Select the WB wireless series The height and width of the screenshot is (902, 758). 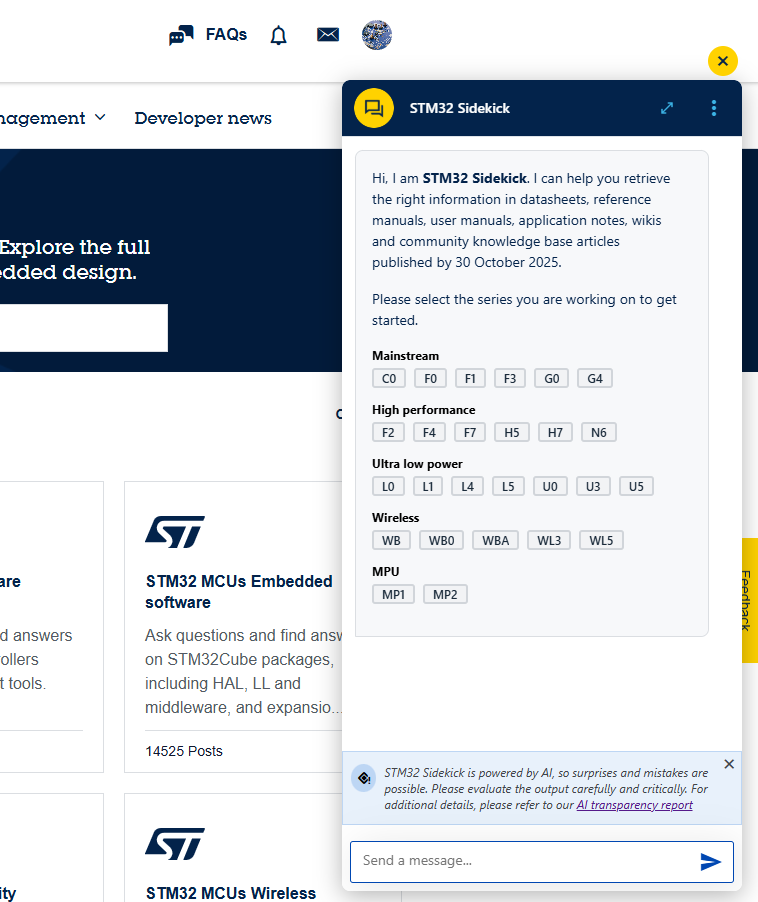[391, 541]
